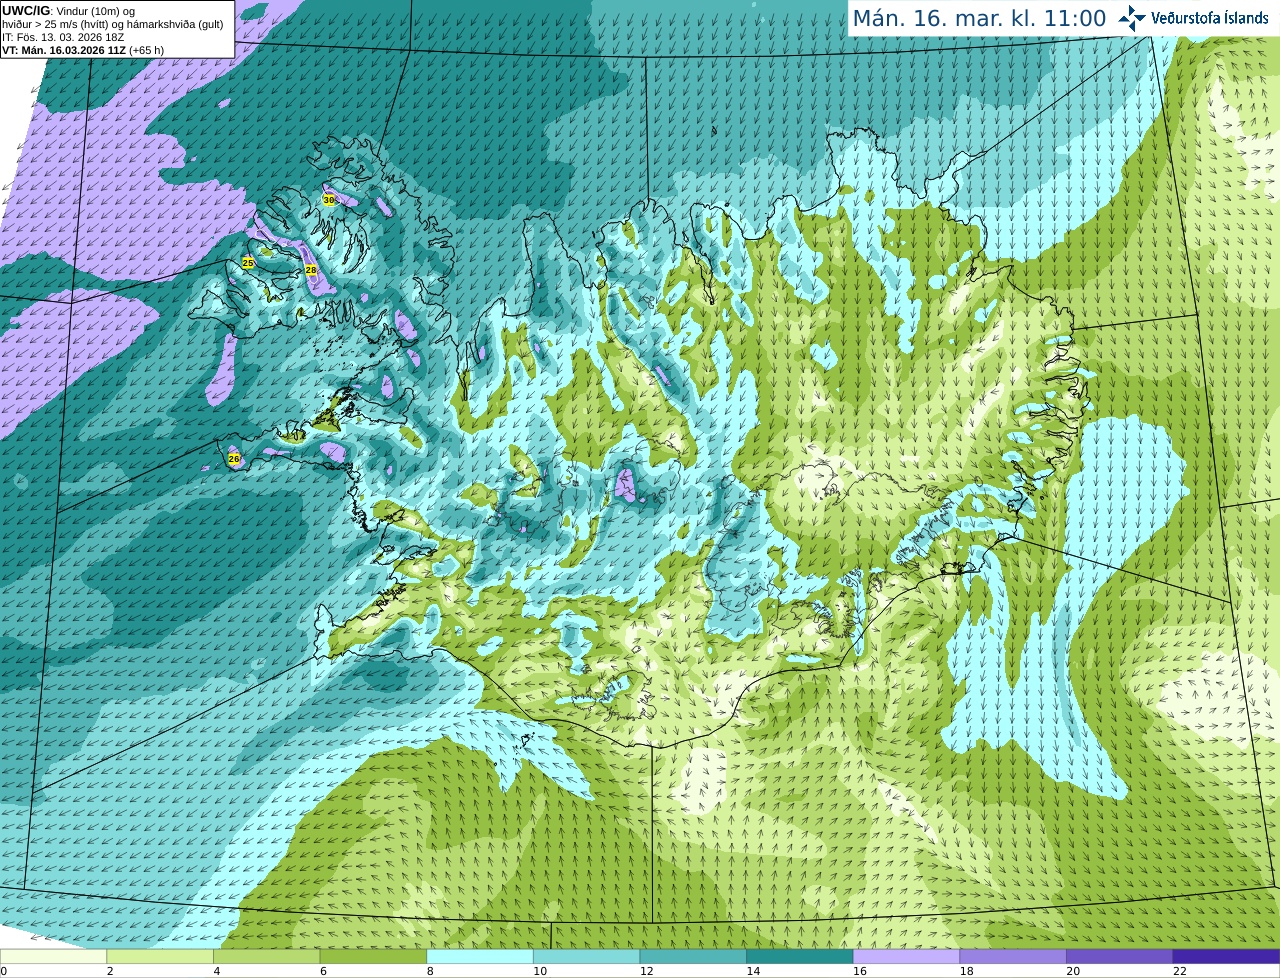Click the yellow gust marker labeled 25
Screen dimensions: 1280x978
248,263
